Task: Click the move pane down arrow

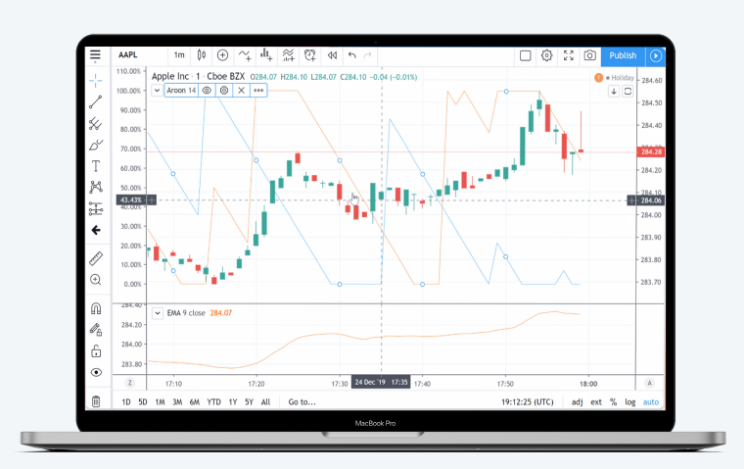Action: (614, 91)
